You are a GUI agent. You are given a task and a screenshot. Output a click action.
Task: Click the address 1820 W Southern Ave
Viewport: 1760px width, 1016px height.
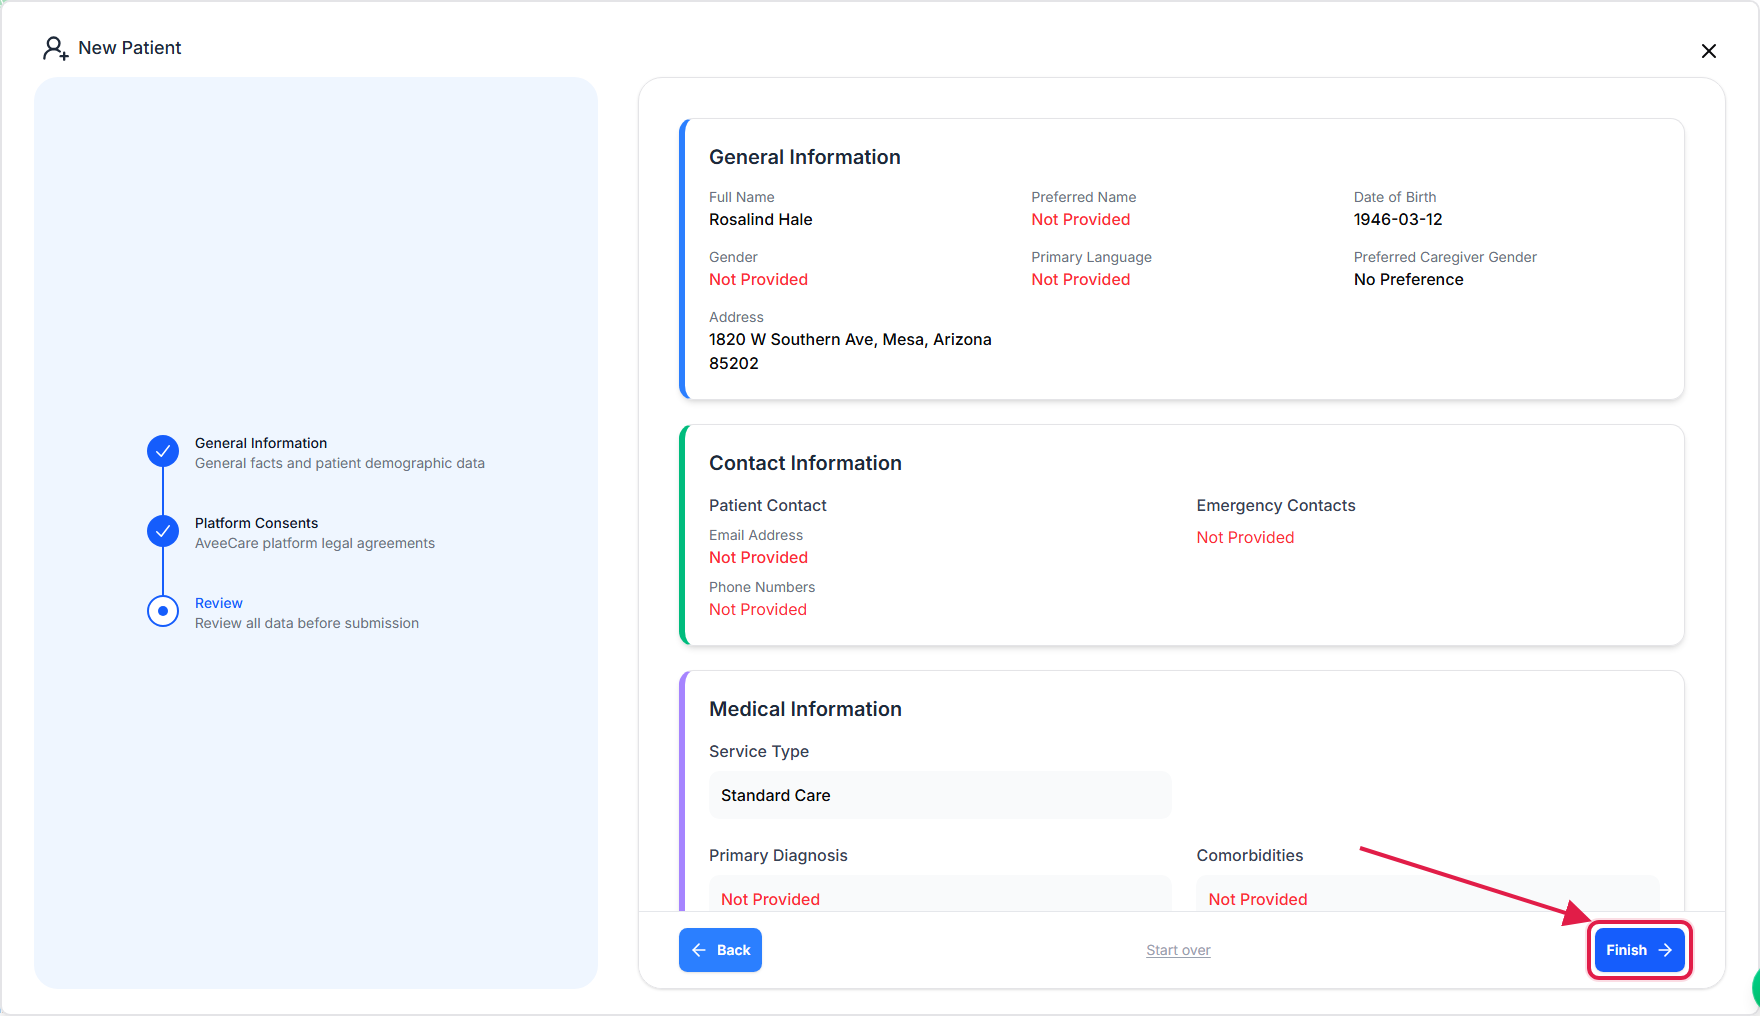tap(850, 351)
